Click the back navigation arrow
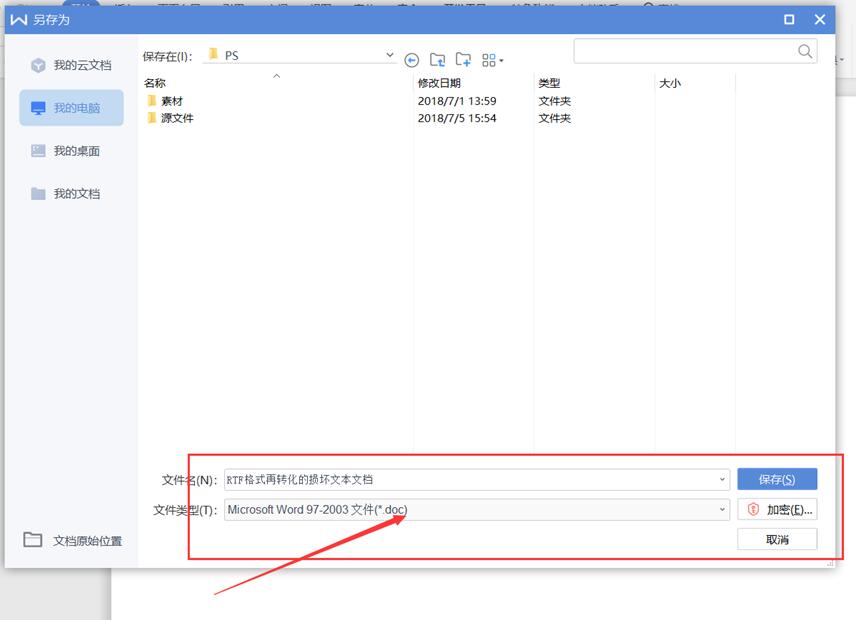856x620 pixels. tap(412, 60)
